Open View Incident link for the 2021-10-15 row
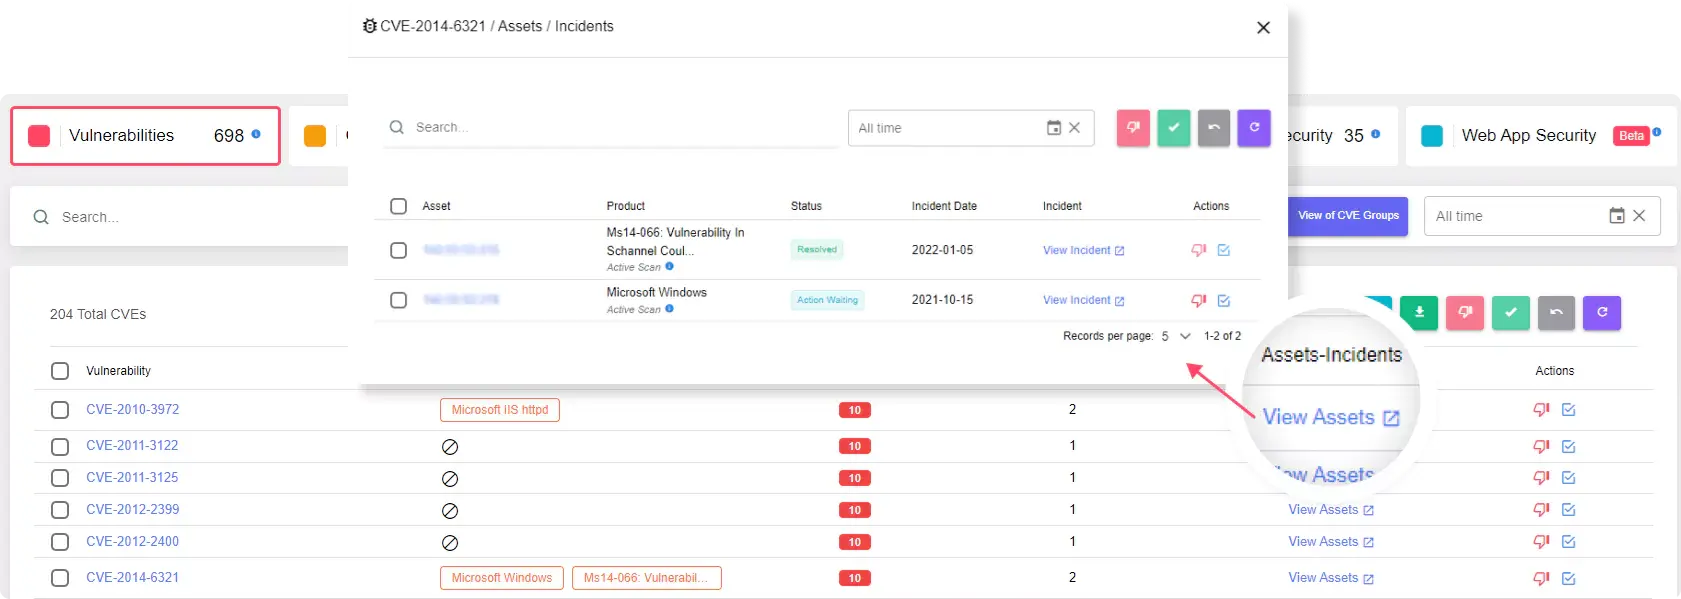The width and height of the screenshot is (1681, 599). pos(1084,300)
